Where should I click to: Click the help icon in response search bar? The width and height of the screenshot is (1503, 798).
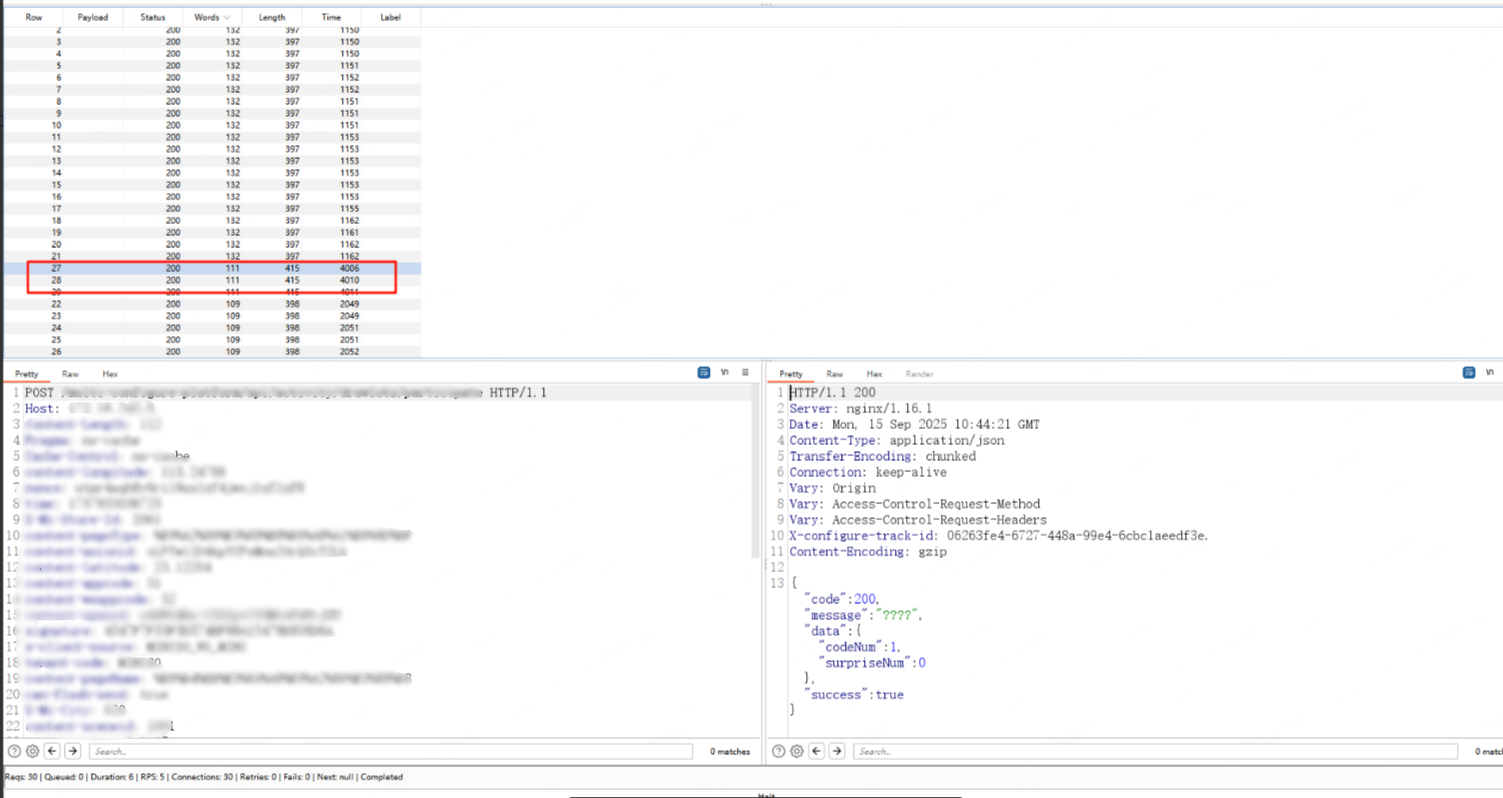778,751
